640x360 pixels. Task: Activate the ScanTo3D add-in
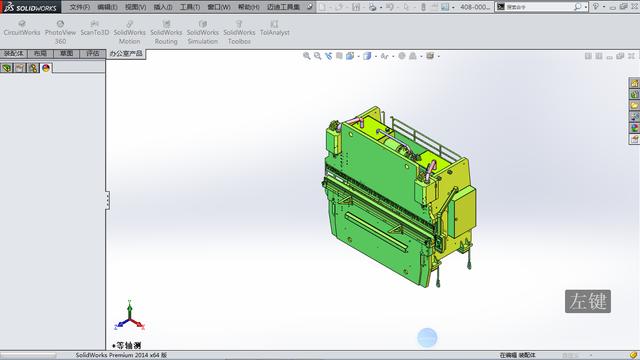click(95, 28)
